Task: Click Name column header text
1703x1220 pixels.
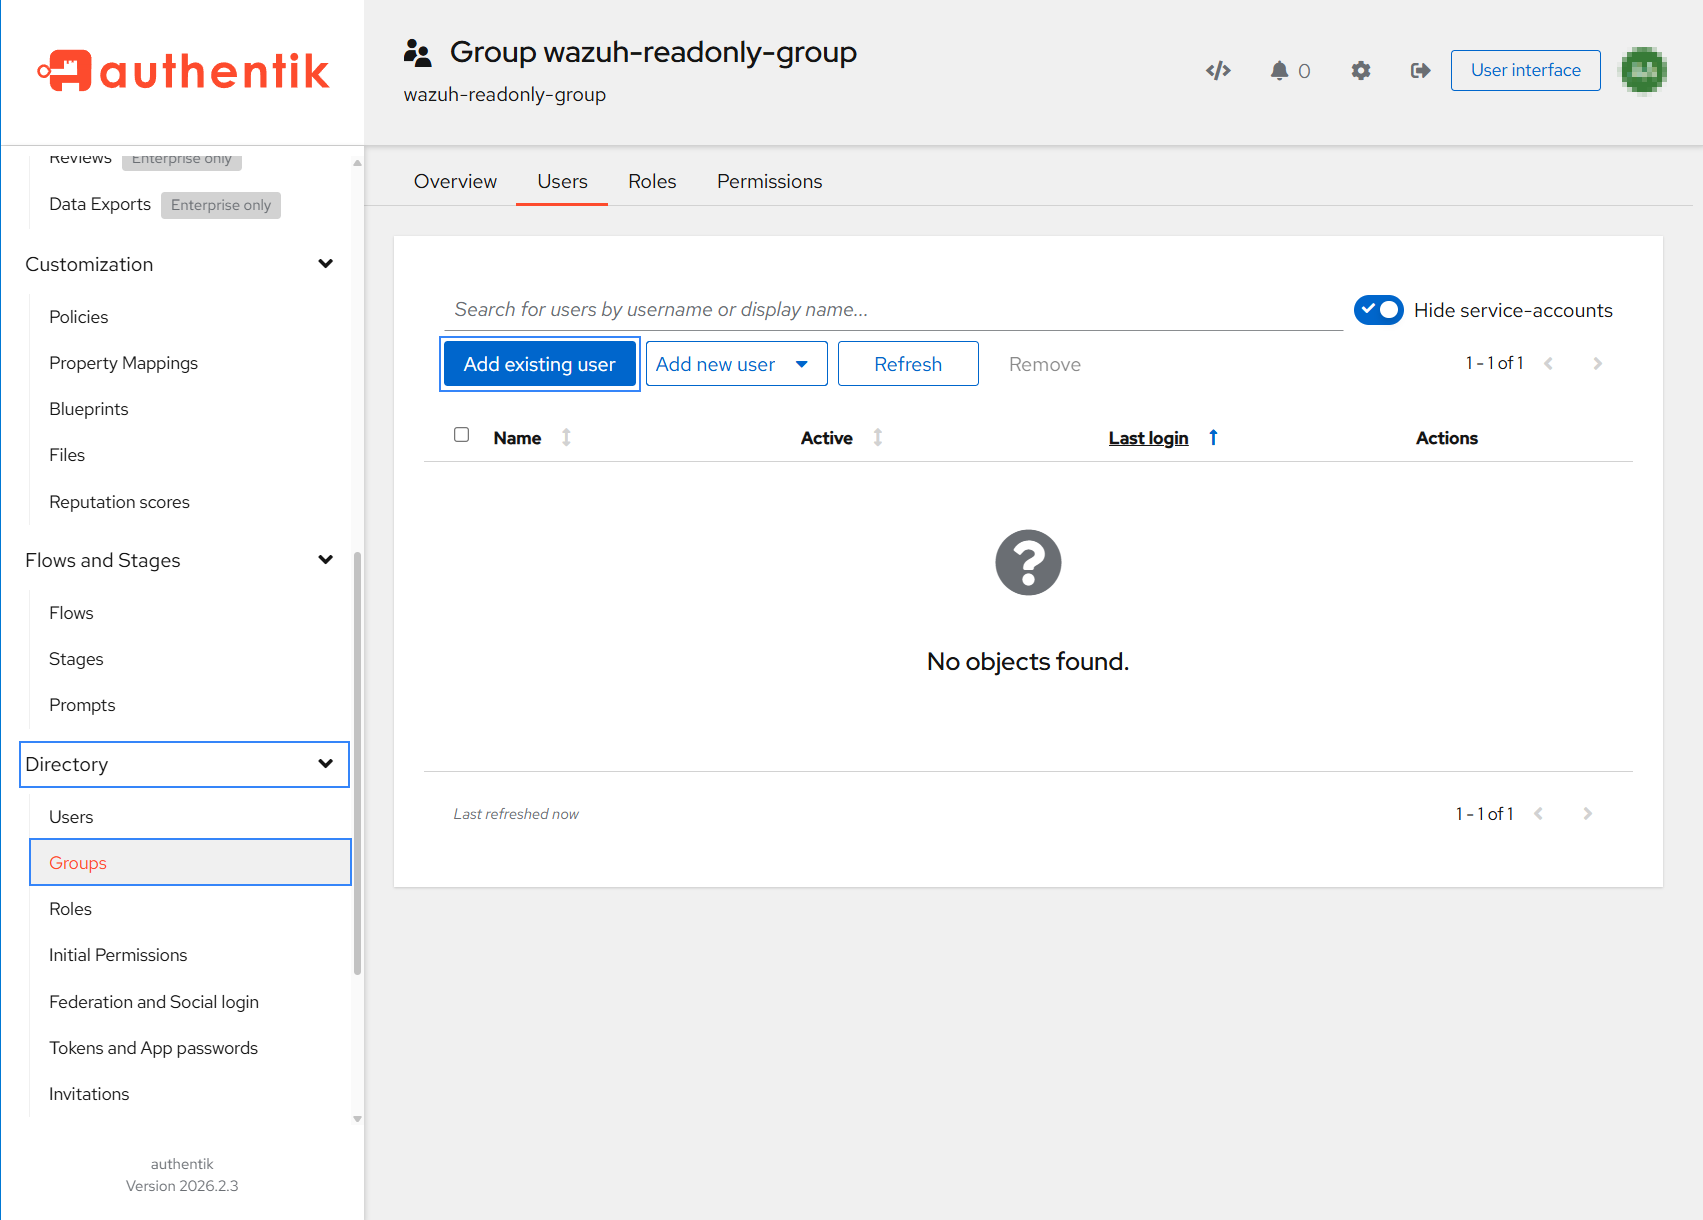Action: pos(517,438)
